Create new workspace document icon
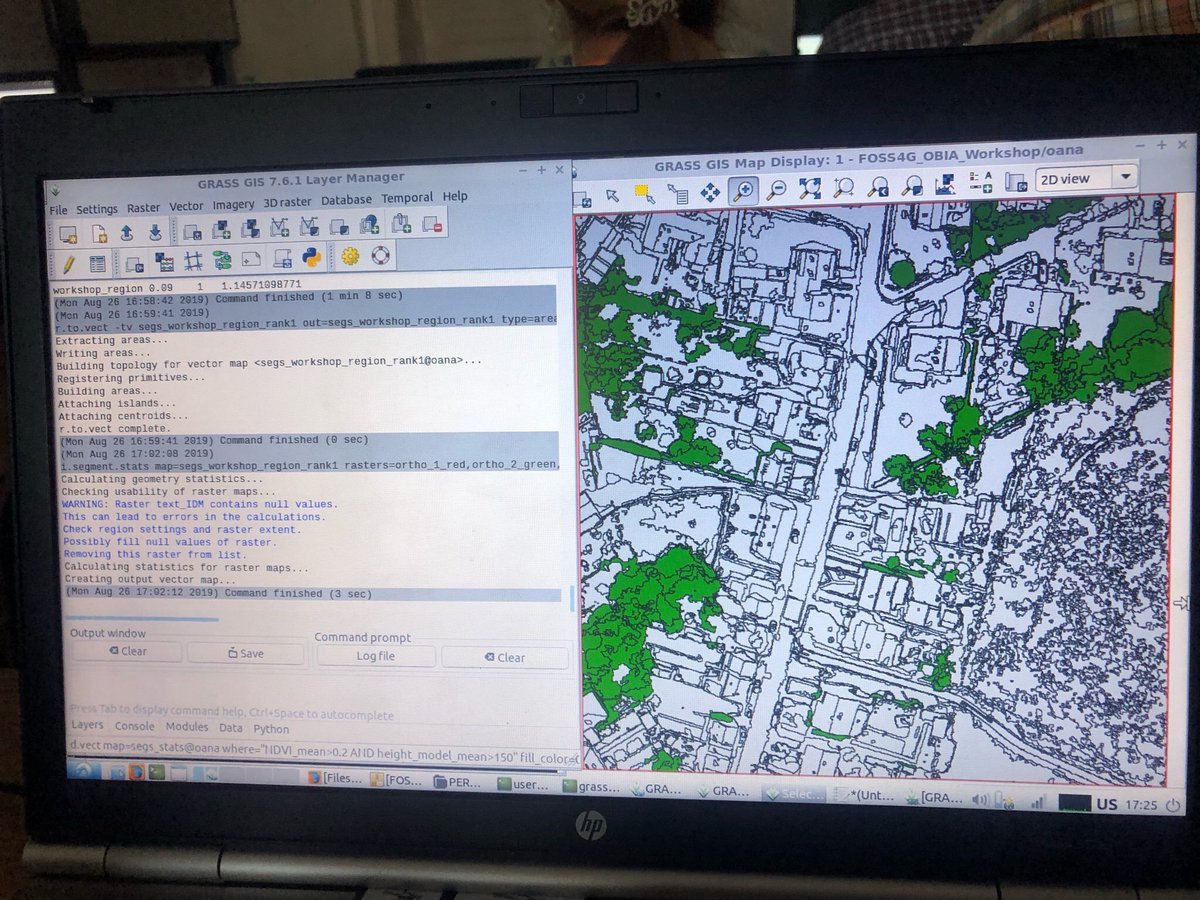Screen dimensions: 1200x900 (x=98, y=234)
